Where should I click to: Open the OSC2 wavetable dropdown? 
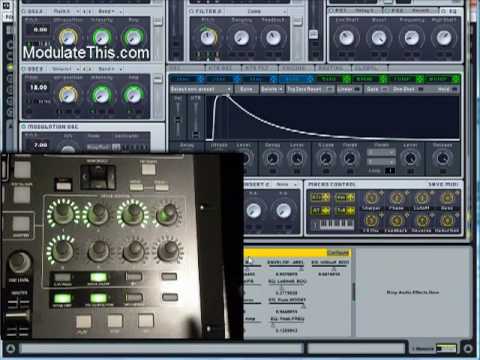tap(65, 69)
